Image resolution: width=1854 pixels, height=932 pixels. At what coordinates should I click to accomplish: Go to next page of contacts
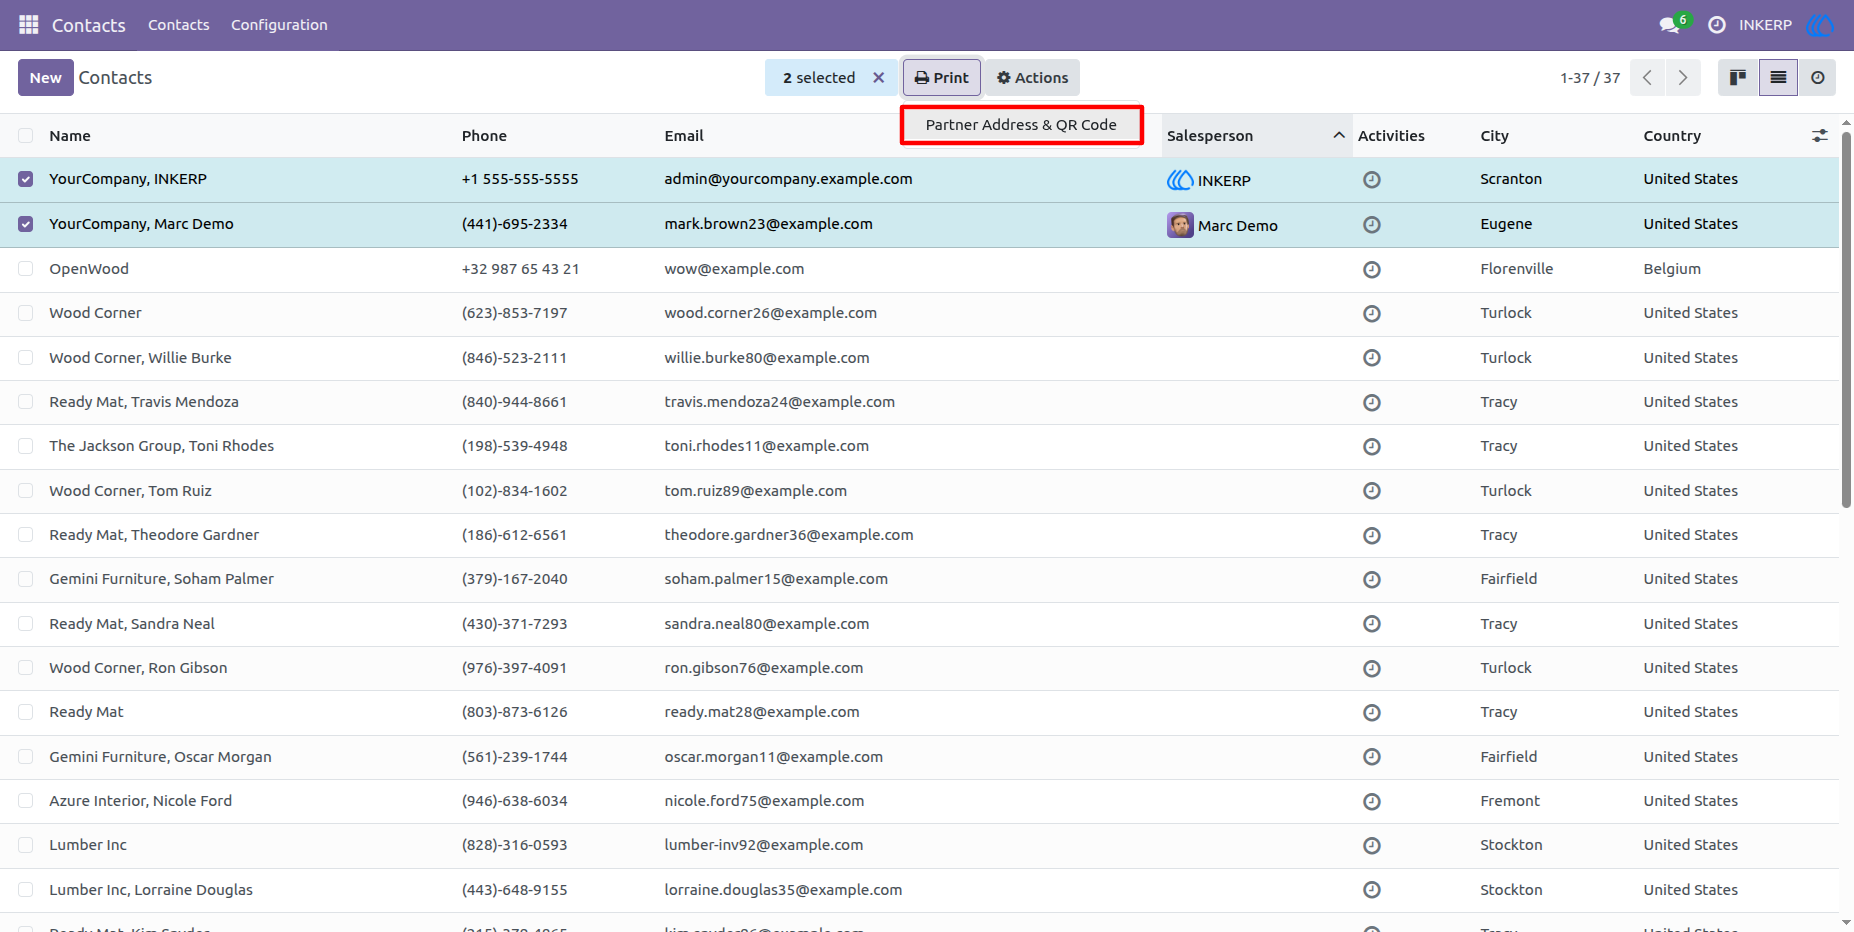pyautogui.click(x=1683, y=77)
